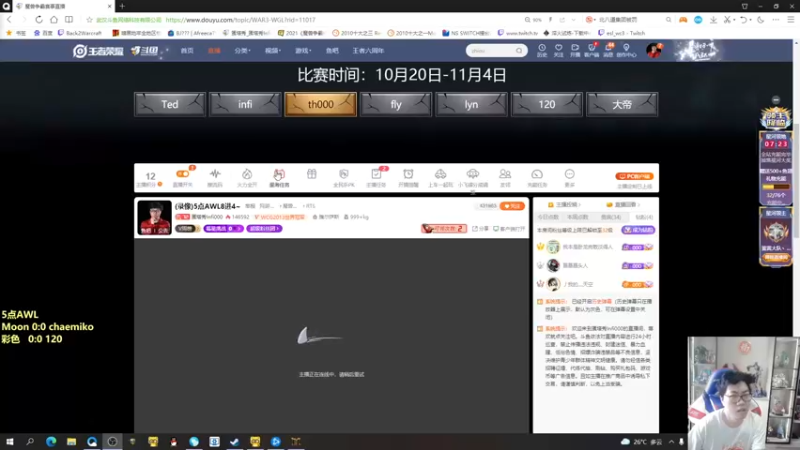Click the orange follow heart button
800x450 pixels.
pos(512,206)
